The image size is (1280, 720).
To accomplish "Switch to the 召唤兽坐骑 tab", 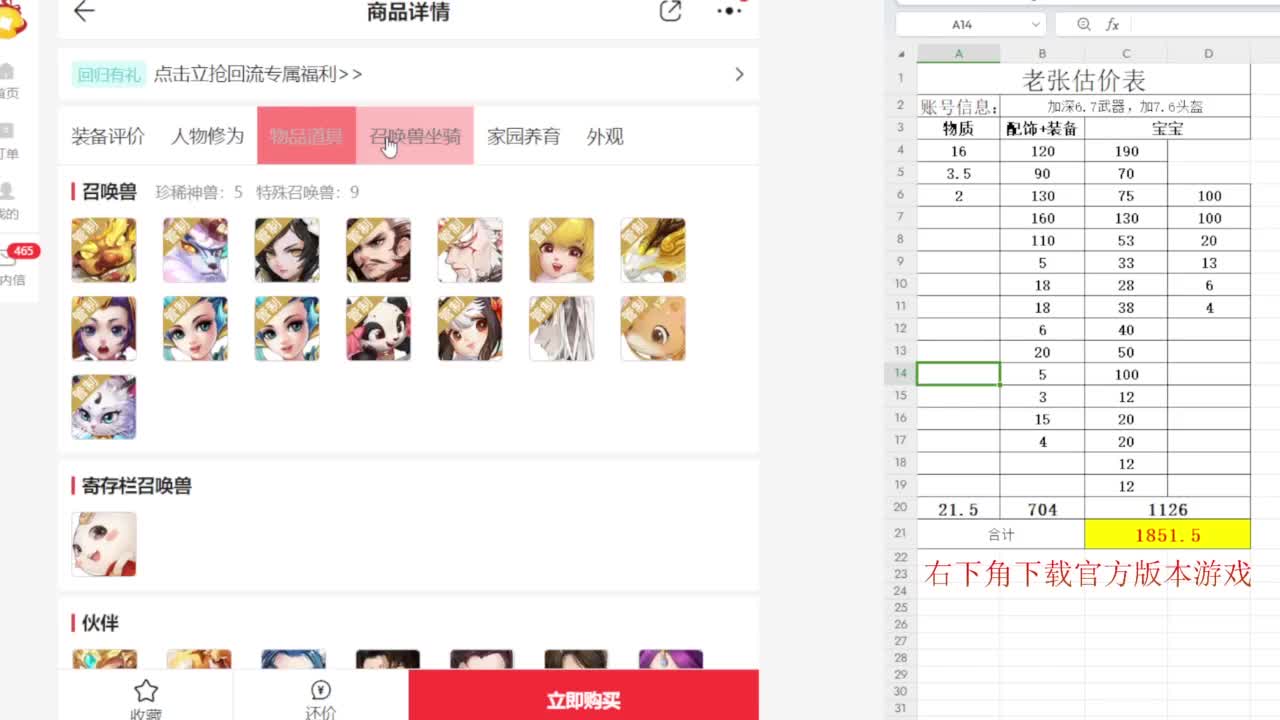I will tap(415, 136).
